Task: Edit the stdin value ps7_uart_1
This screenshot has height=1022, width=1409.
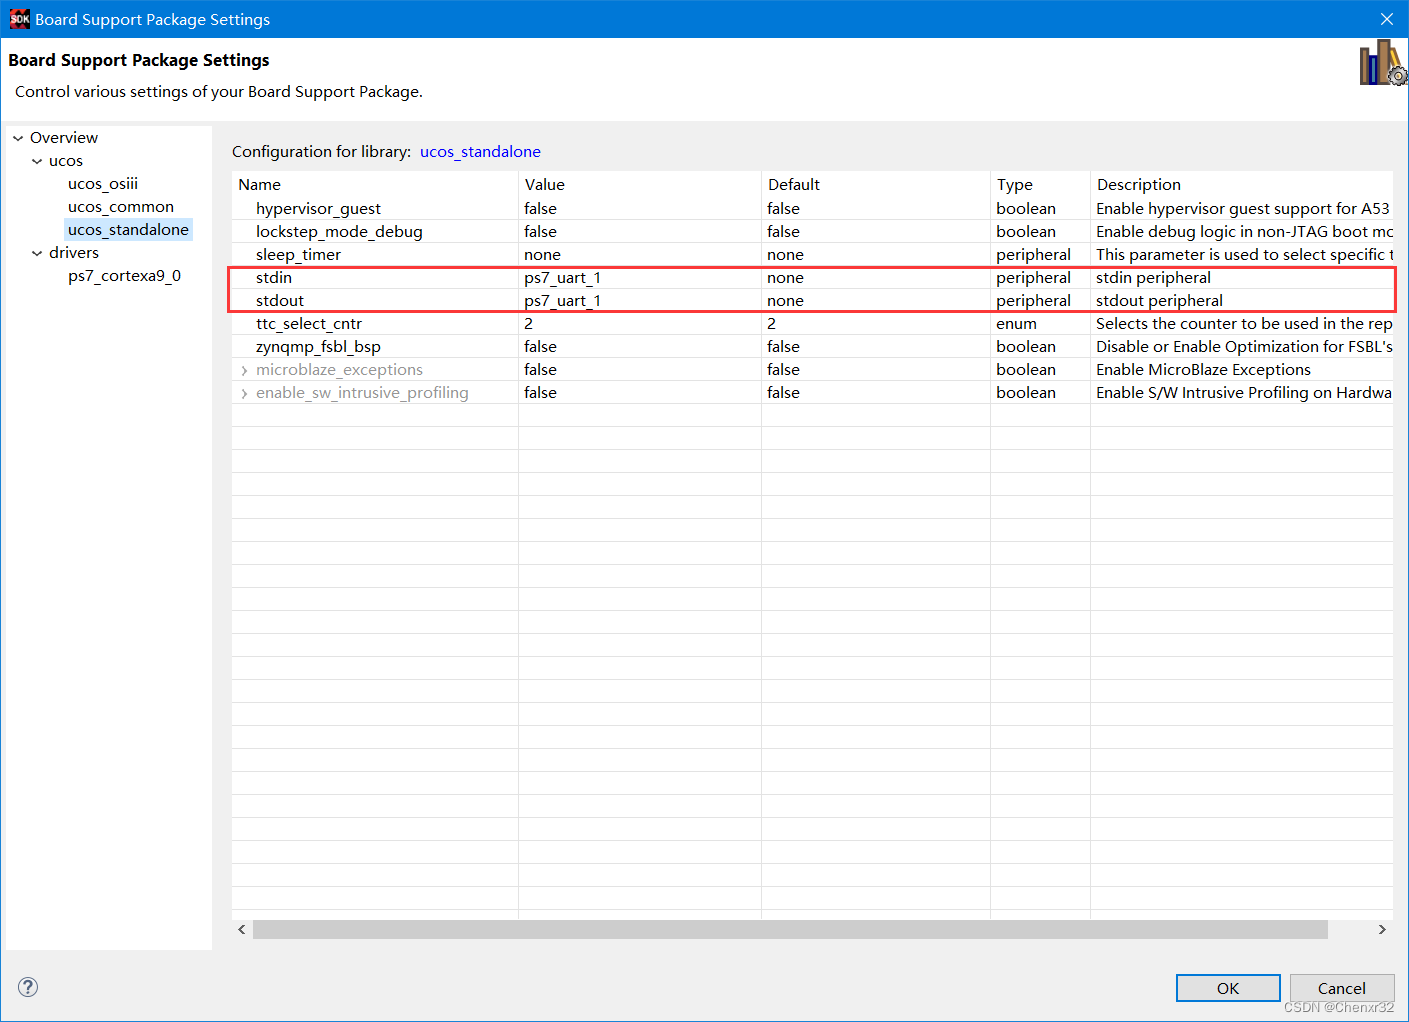Action: pyautogui.click(x=640, y=278)
